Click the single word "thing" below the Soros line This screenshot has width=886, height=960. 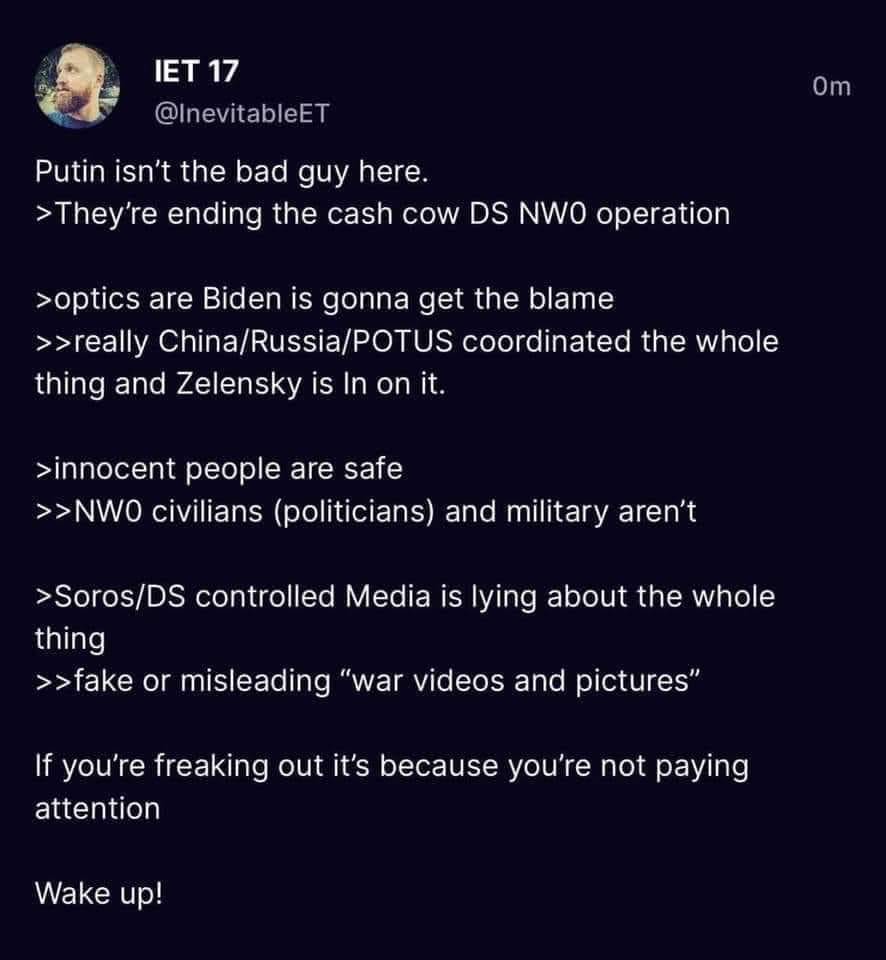70,639
